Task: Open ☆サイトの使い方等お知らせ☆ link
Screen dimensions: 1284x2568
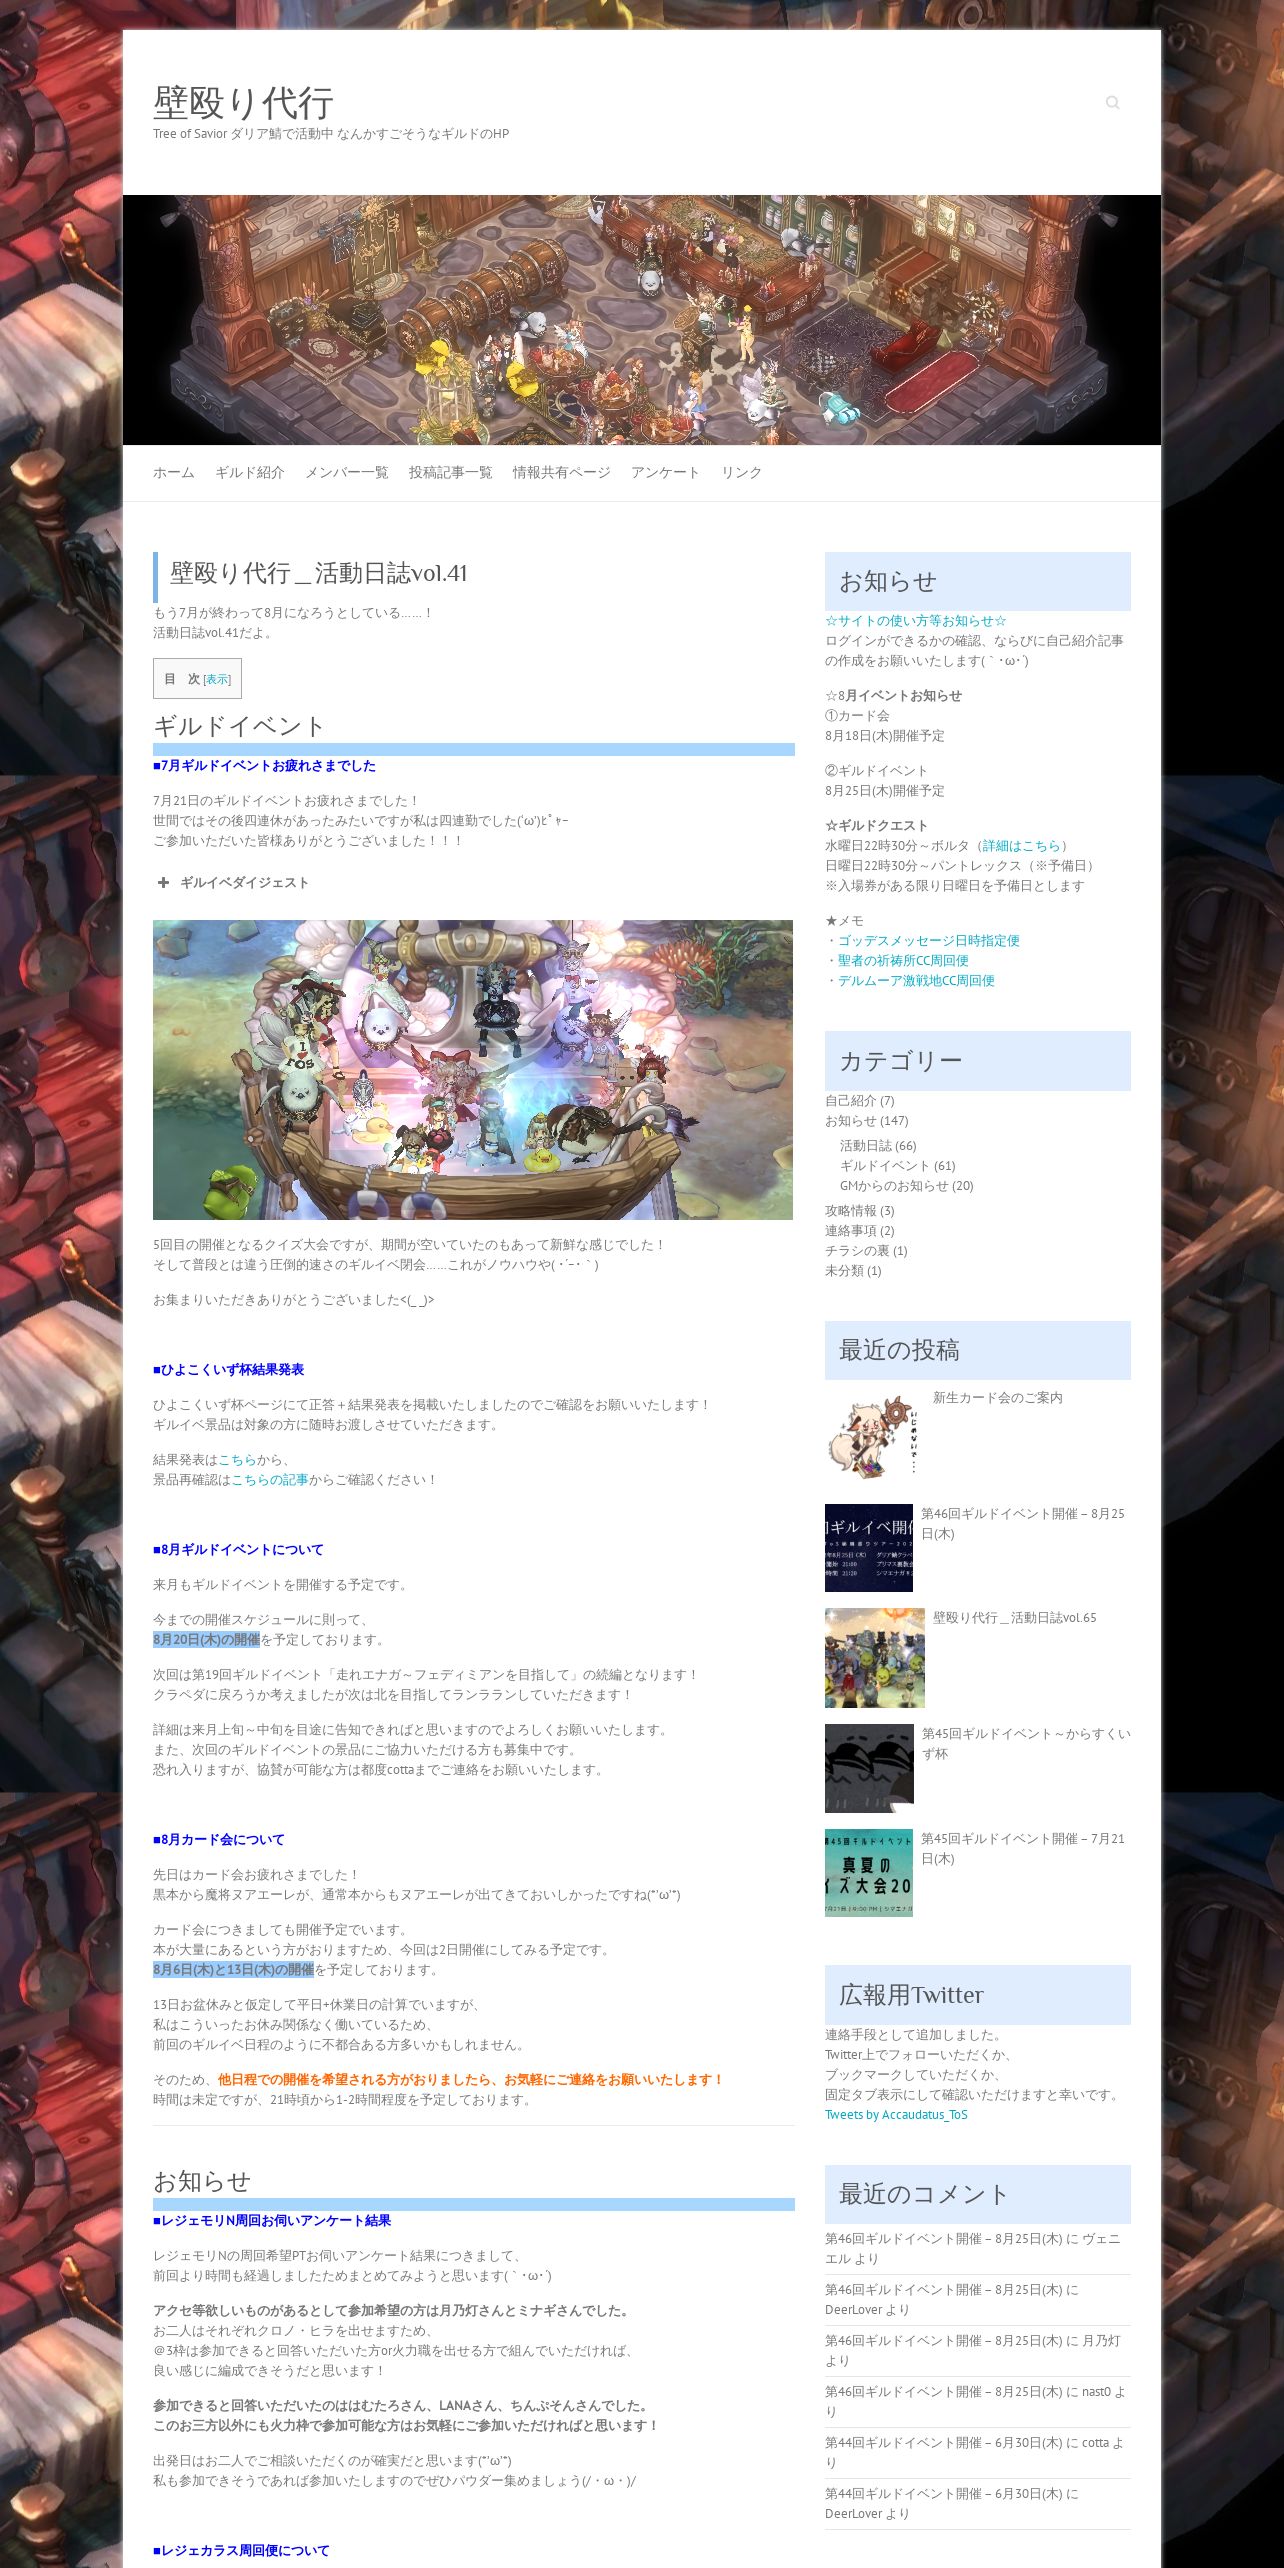Action: tap(916, 620)
